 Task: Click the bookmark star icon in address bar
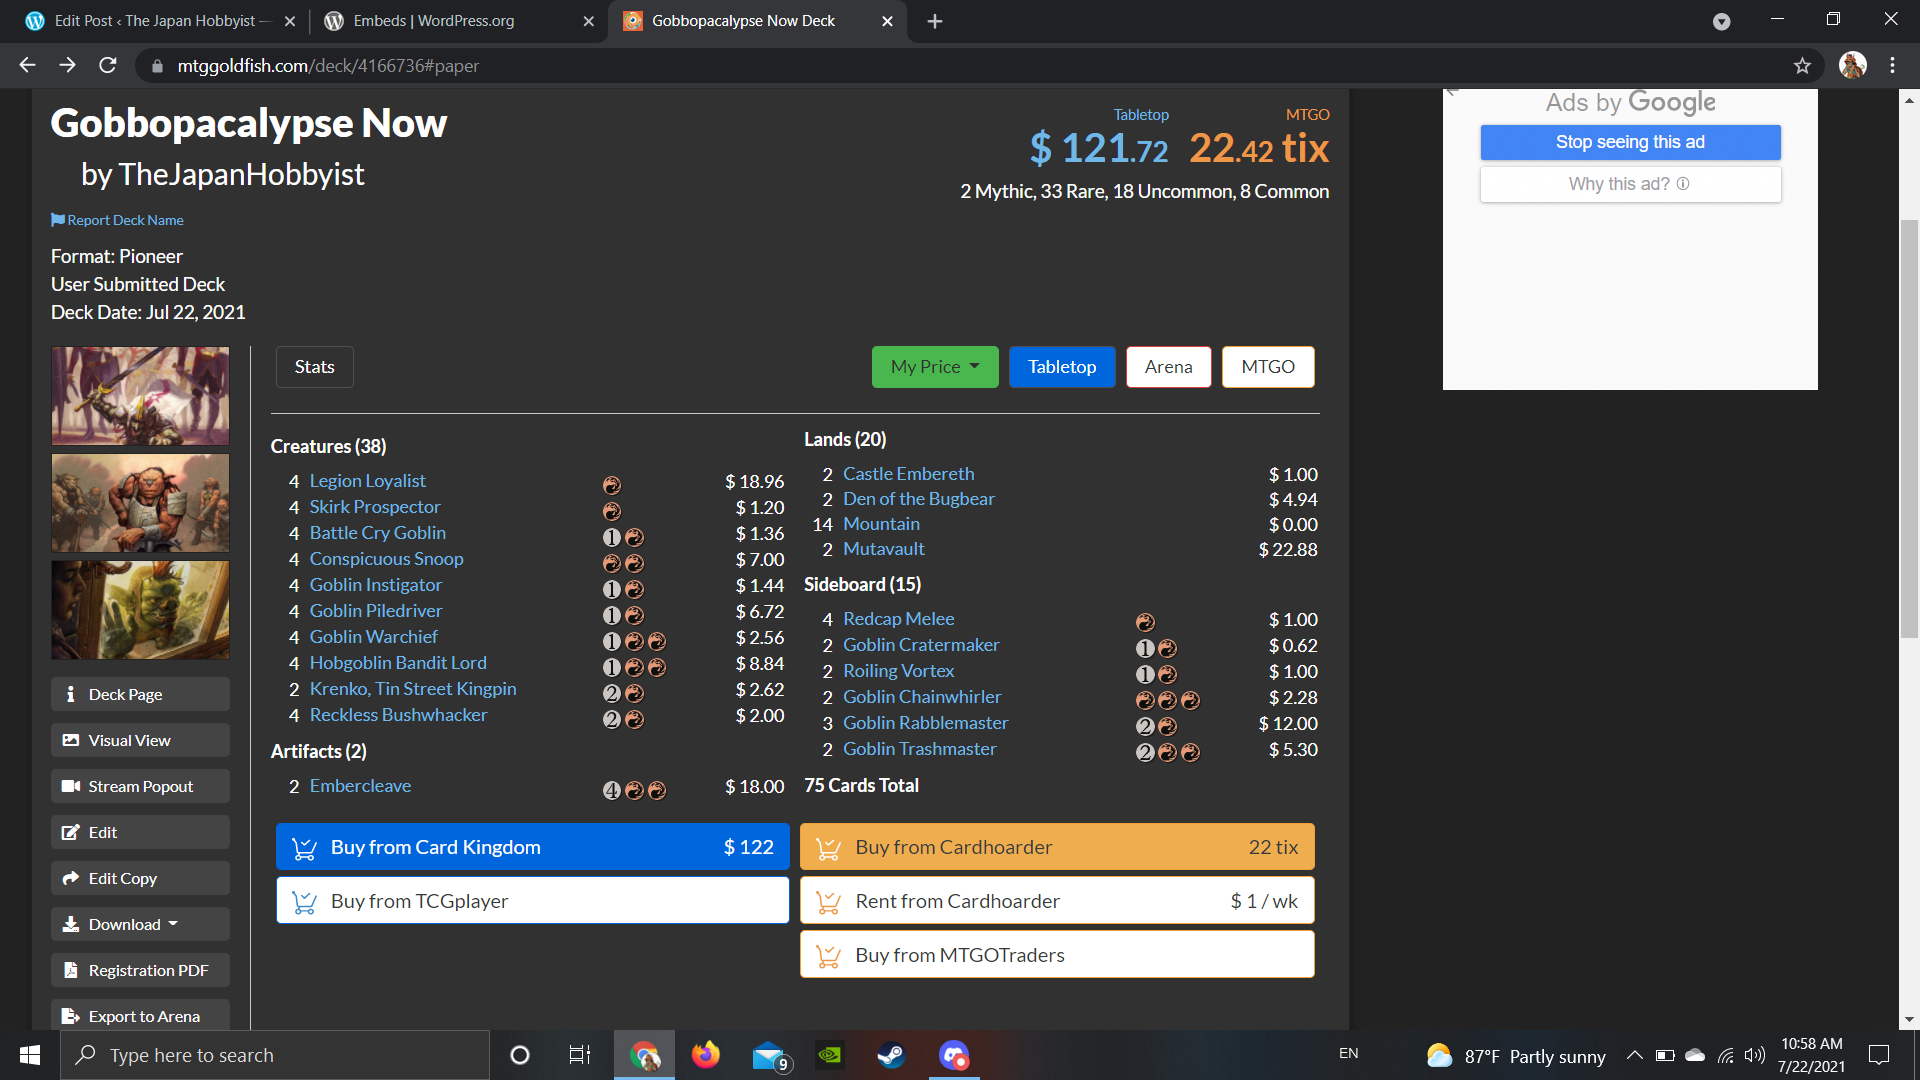(1802, 66)
